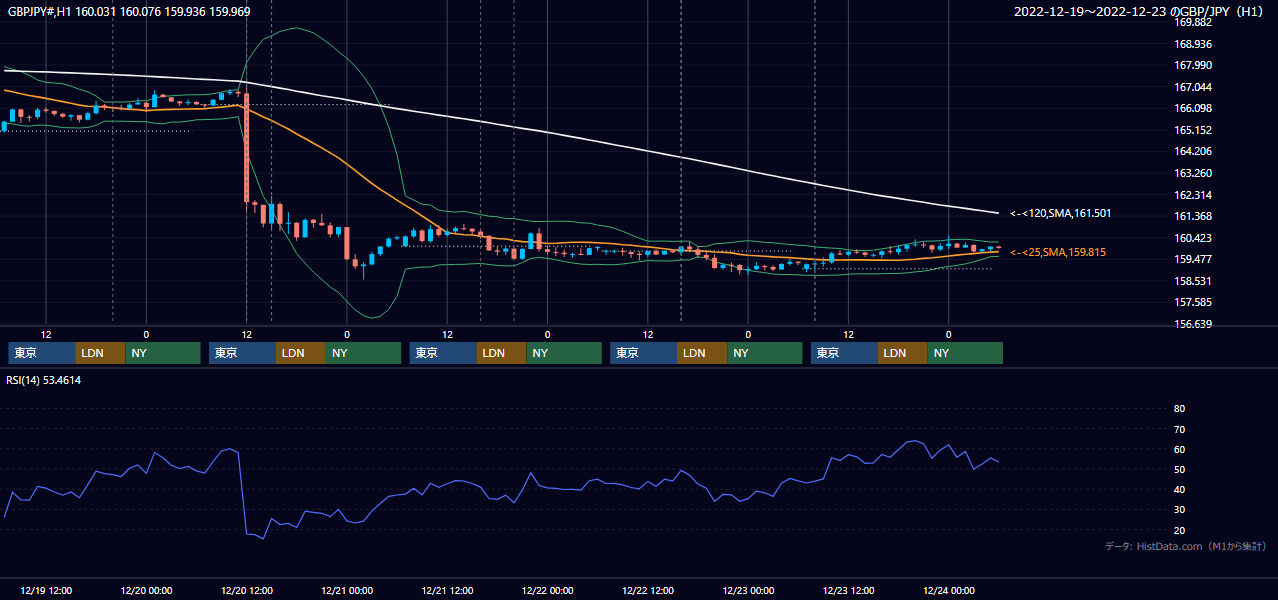Select the 12/20 12:00 time axis marker
This screenshot has height=600, width=1278.
click(246, 590)
